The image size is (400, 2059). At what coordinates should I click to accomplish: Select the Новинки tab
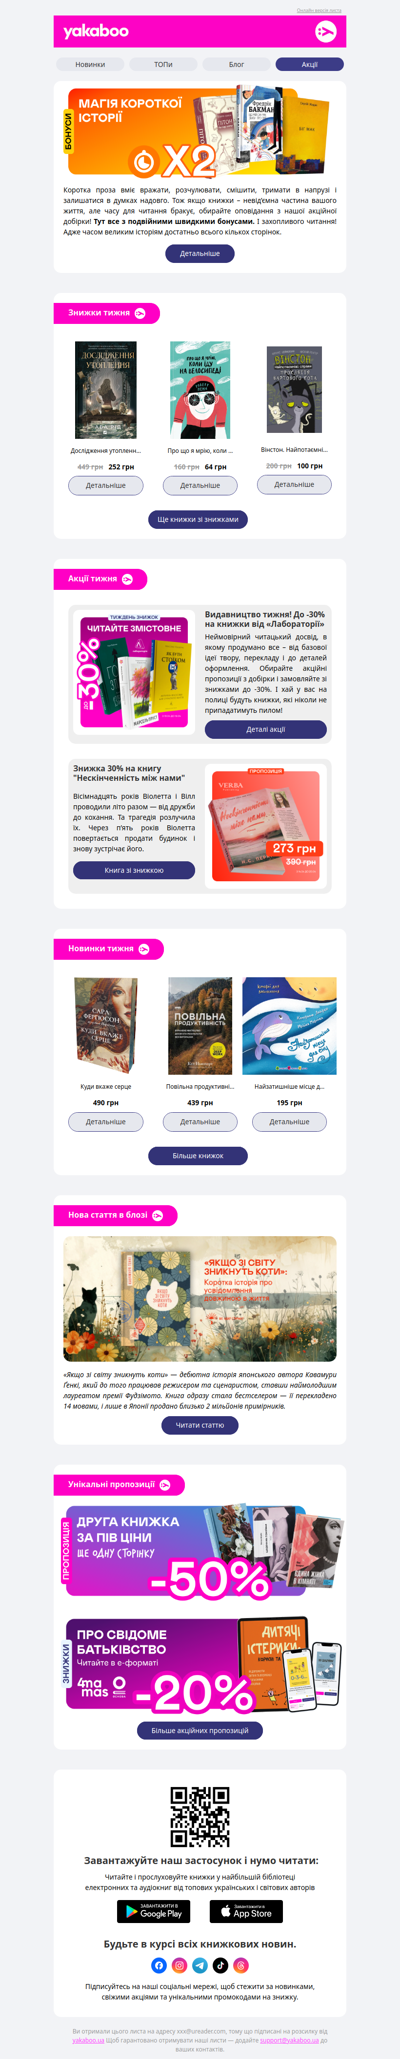click(90, 64)
